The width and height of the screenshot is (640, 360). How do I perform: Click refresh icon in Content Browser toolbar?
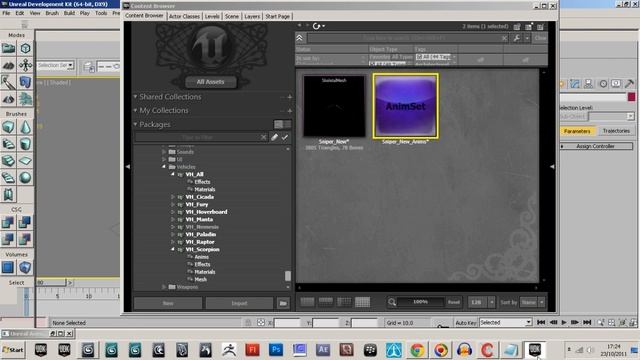pos(316,26)
